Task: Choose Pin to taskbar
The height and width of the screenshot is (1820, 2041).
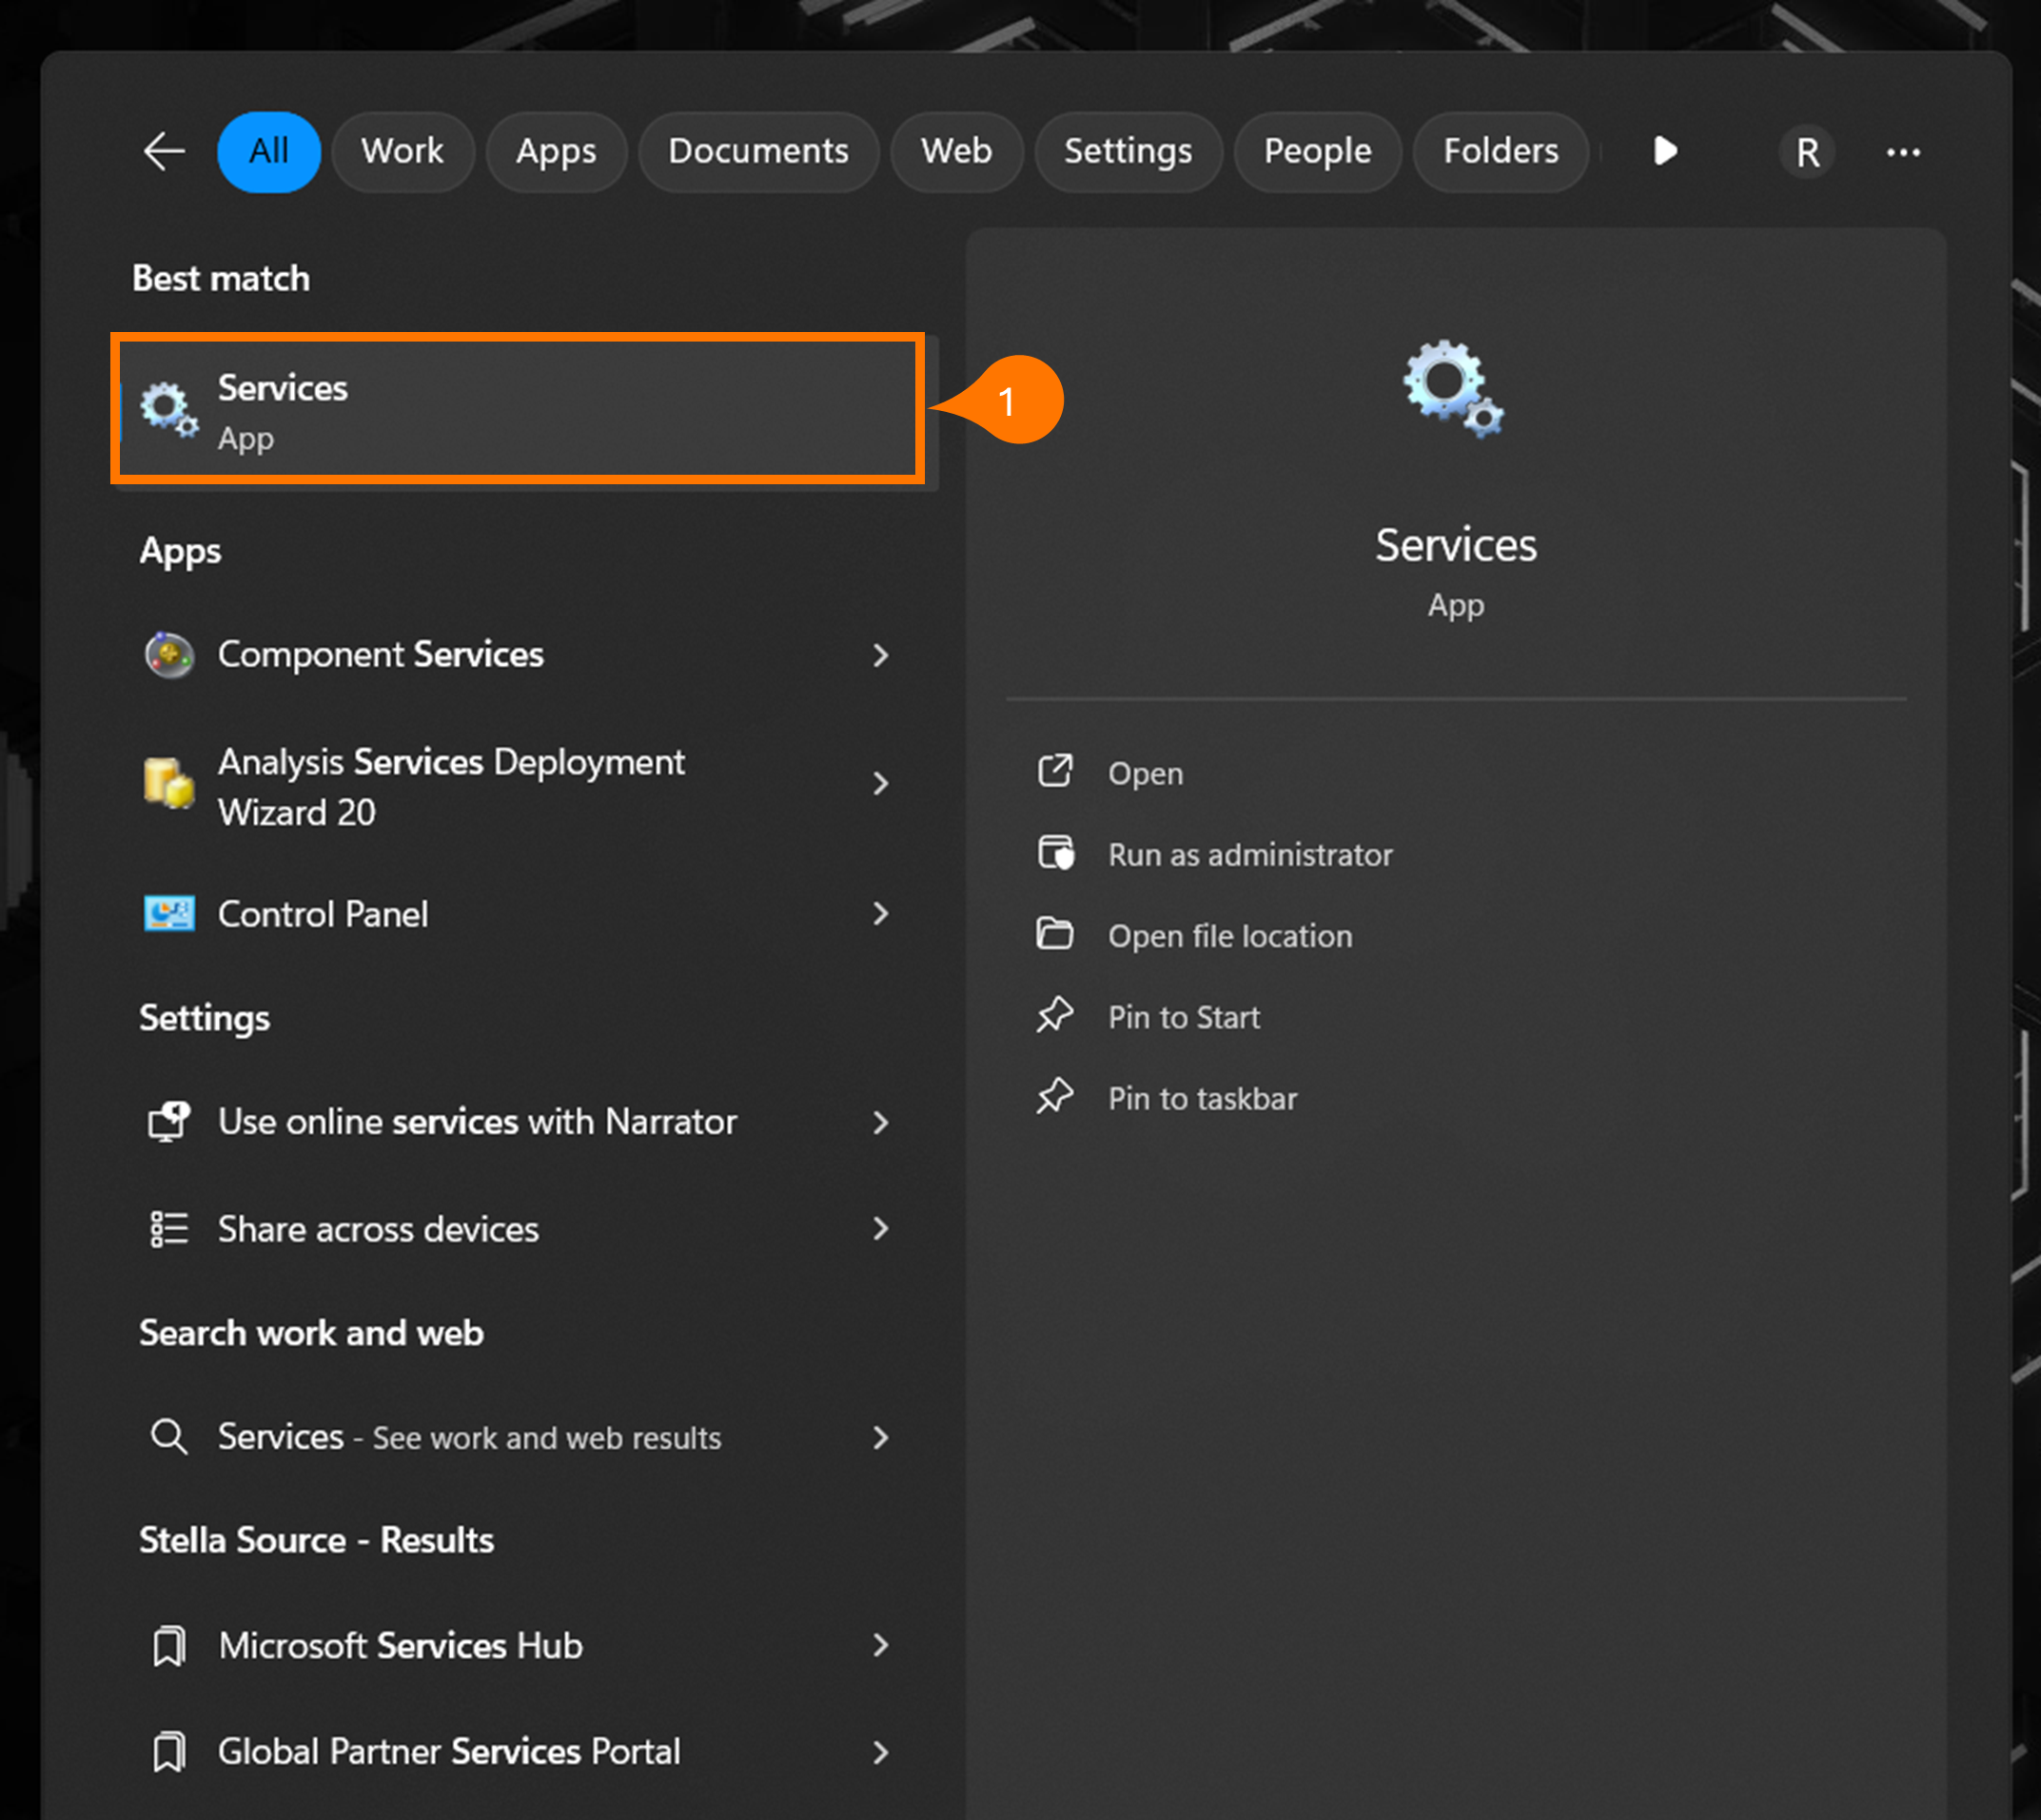Action: point(1202,1098)
